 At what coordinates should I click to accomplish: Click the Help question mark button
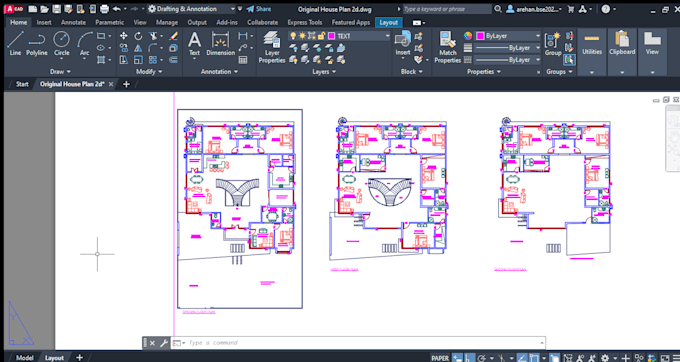[x=606, y=9]
